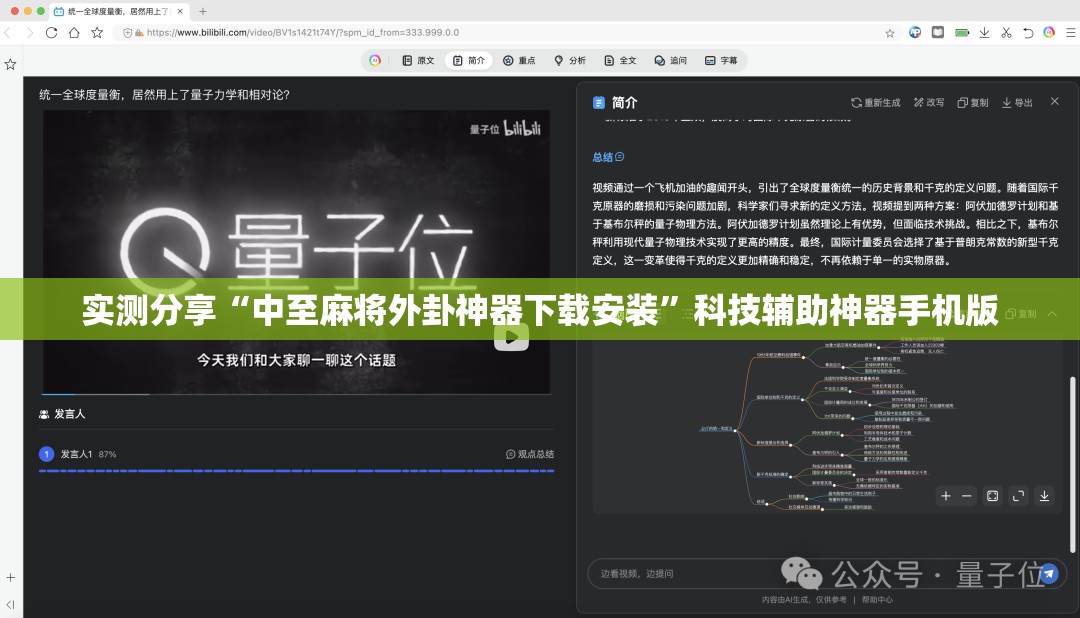Click the 改写 rewrite button

(928, 103)
